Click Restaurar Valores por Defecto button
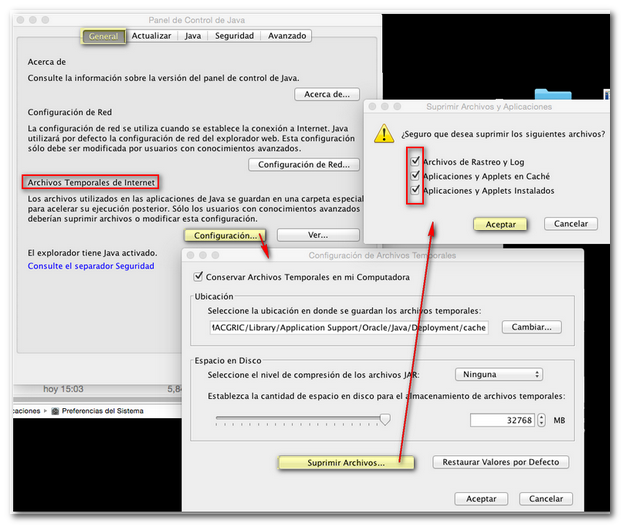Screen dimensions: 621x525 501,462
